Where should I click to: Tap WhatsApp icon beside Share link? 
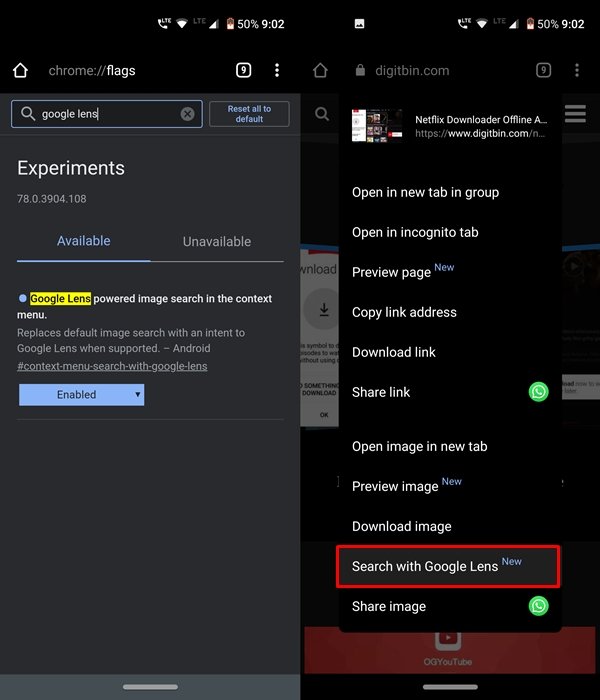click(538, 392)
